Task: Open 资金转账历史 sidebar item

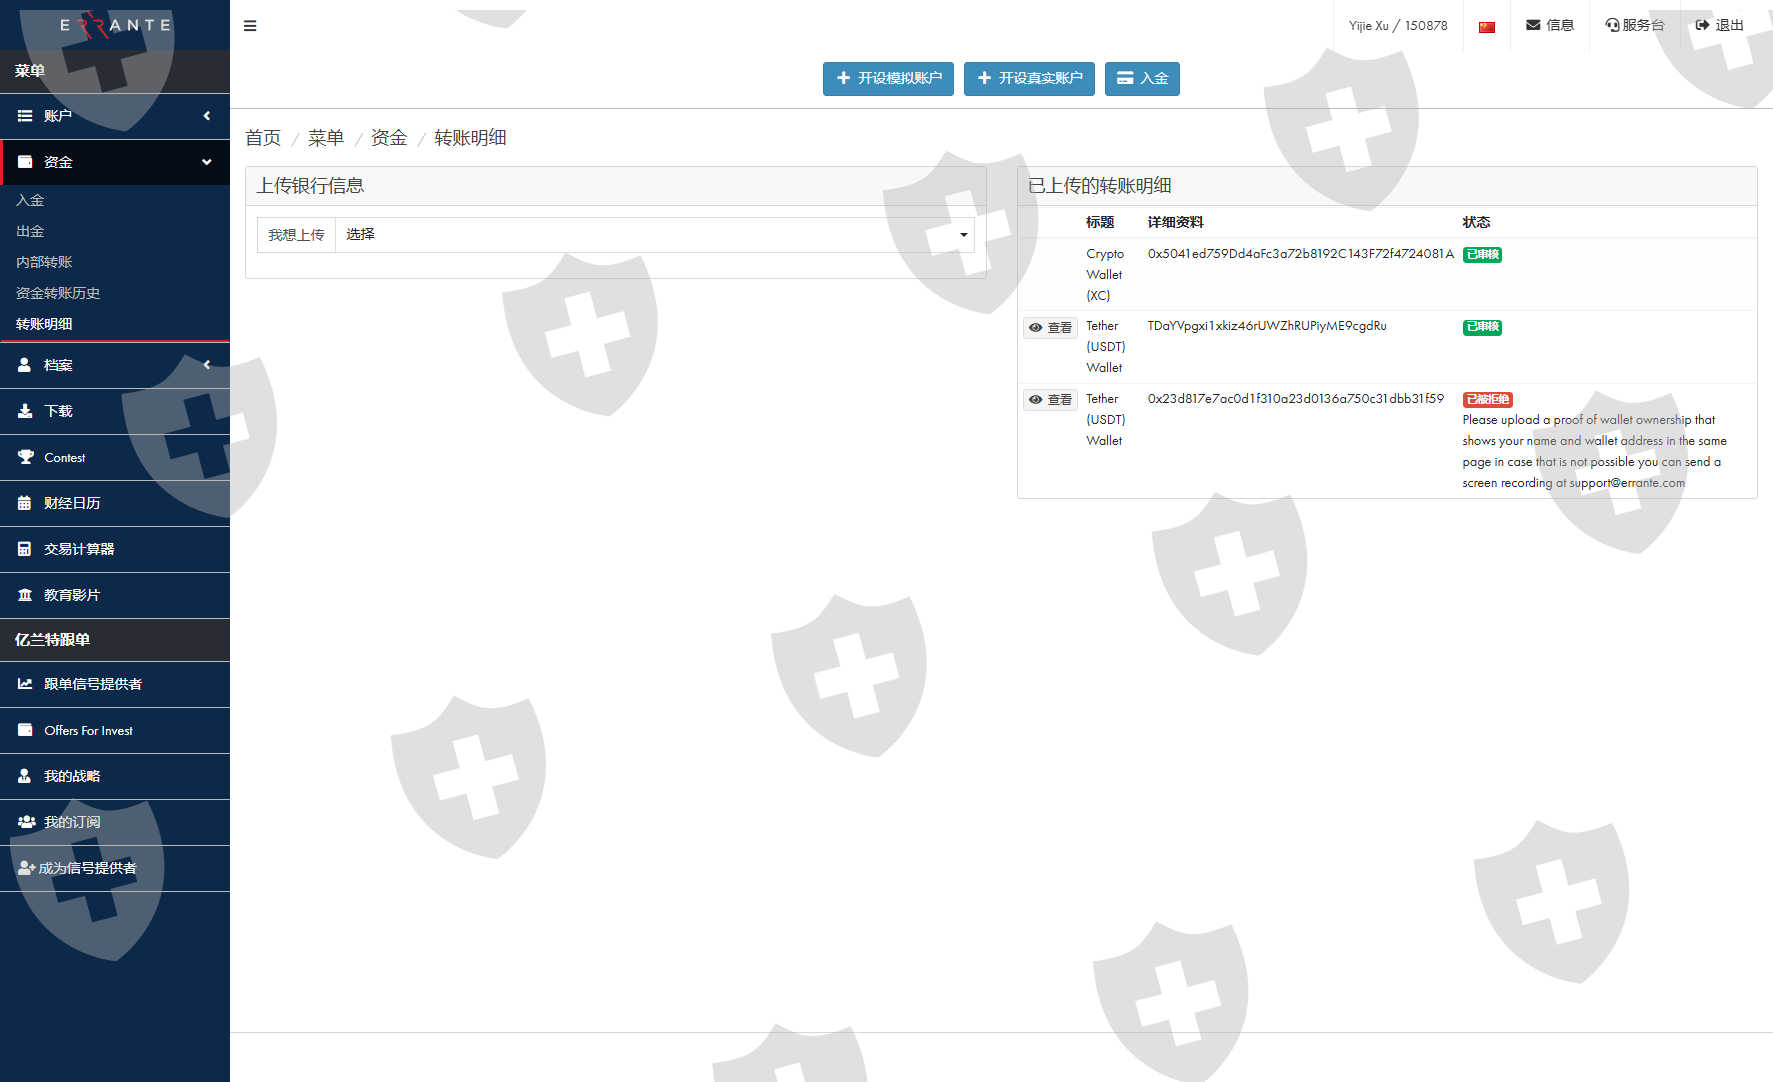Action: pos(58,293)
